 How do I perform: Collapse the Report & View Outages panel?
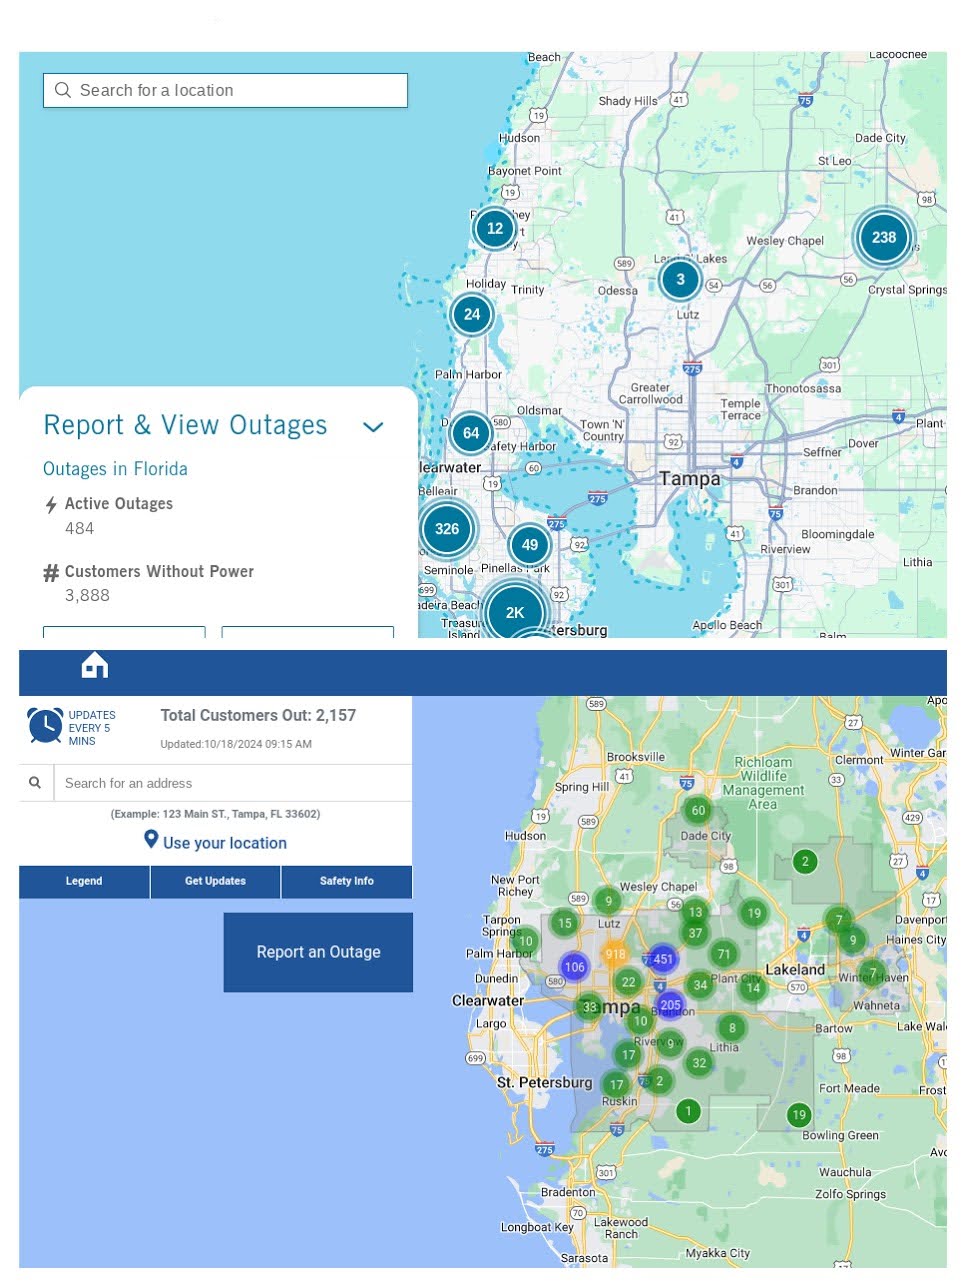pos(373,427)
